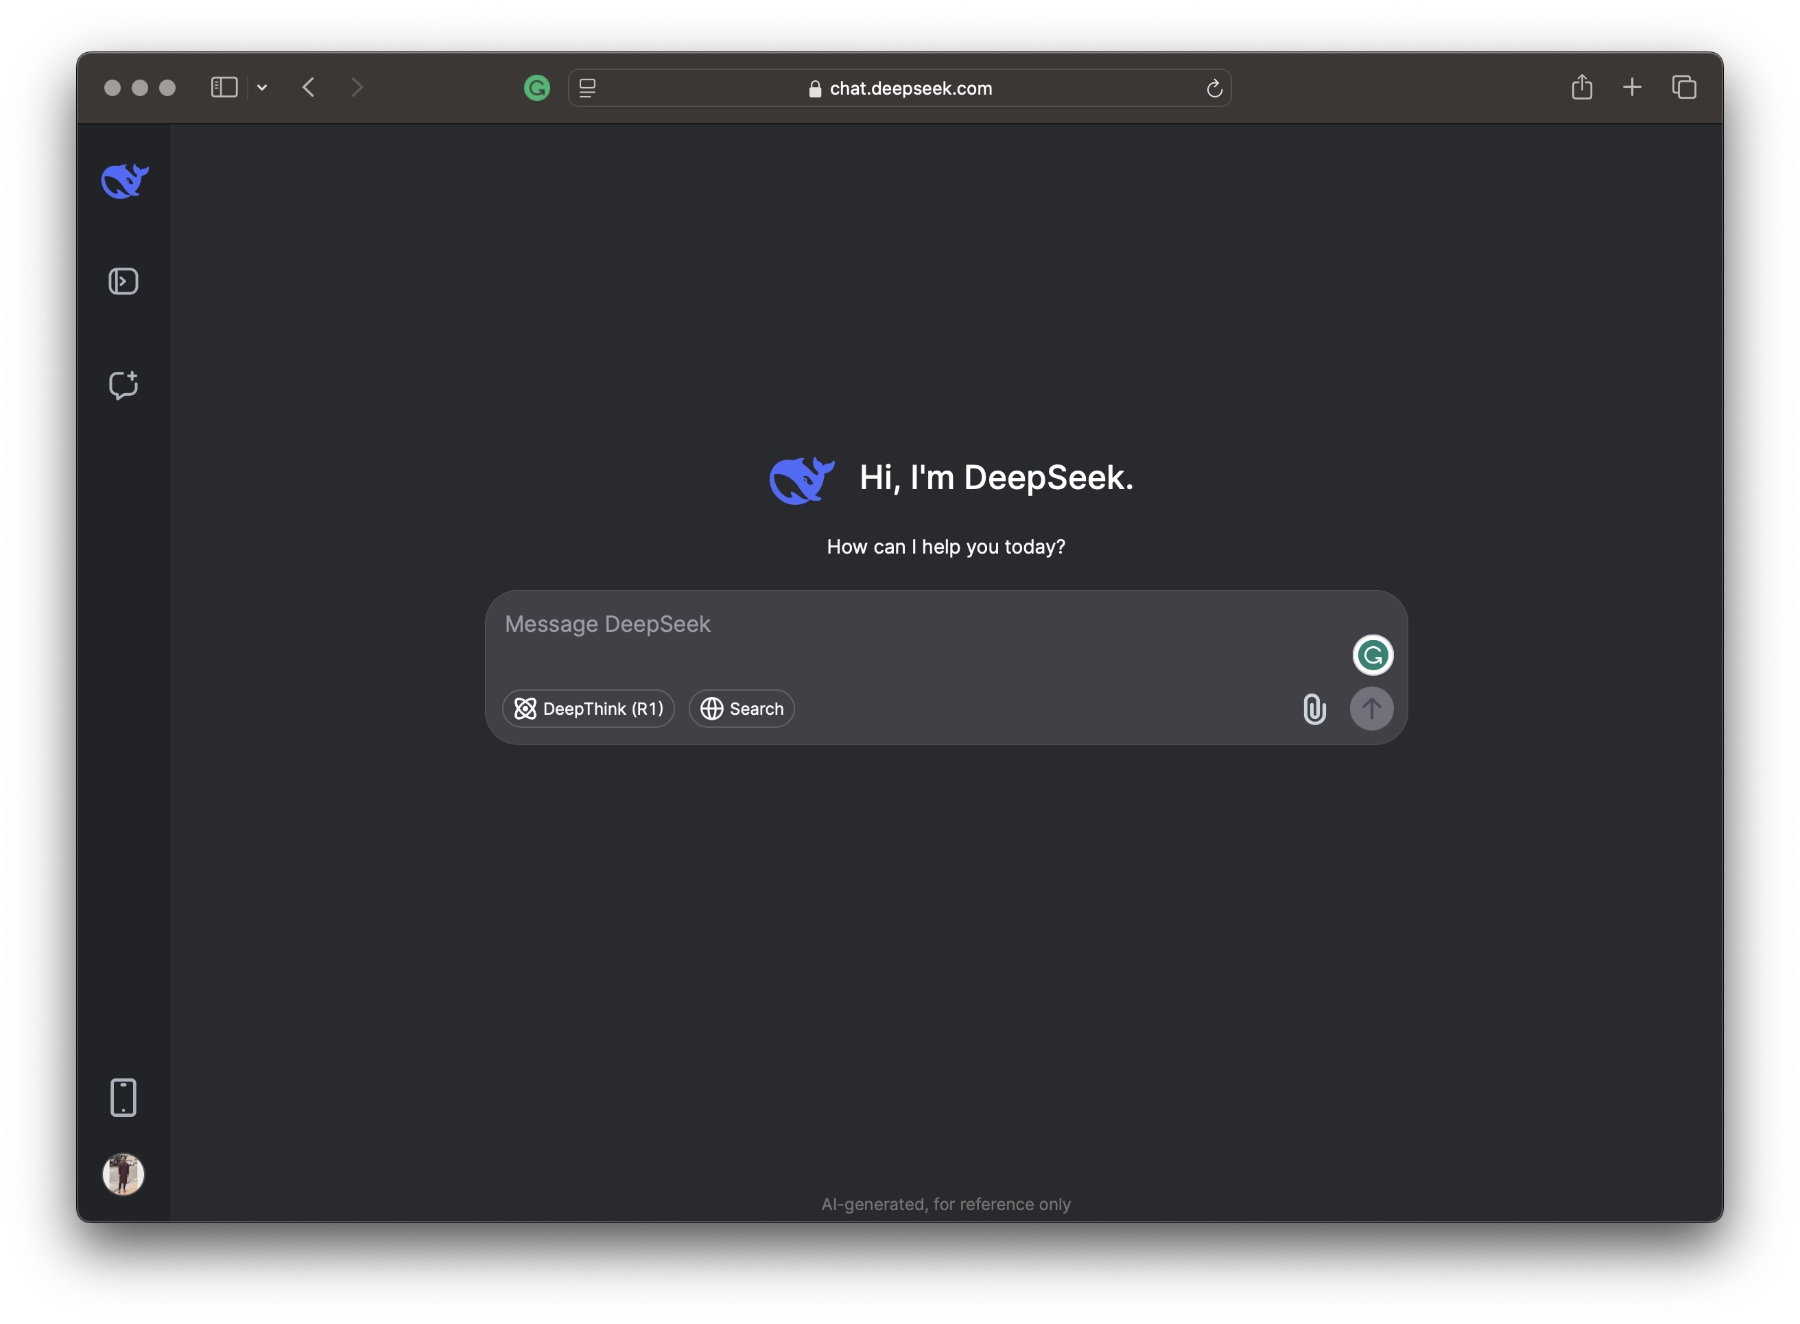The image size is (1800, 1324).
Task: Start a new chat from sidebar icon
Action: 123,385
